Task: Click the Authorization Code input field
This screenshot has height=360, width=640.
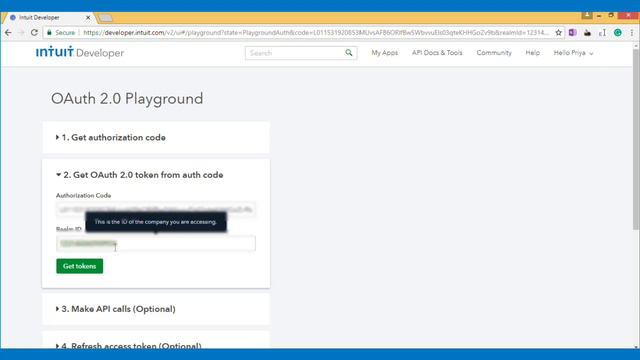Action: pos(156,209)
